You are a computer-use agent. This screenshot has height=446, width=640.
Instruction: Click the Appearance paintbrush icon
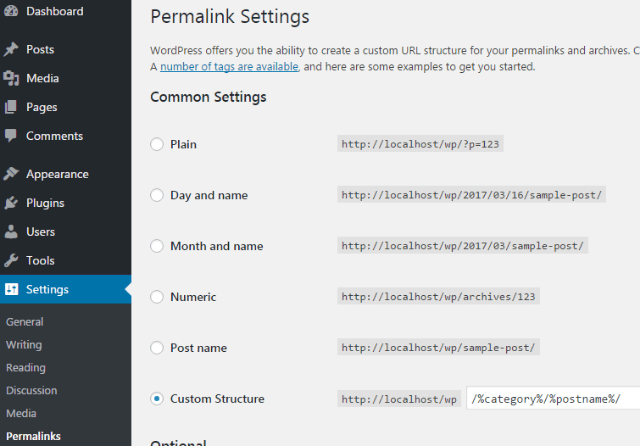click(11, 174)
